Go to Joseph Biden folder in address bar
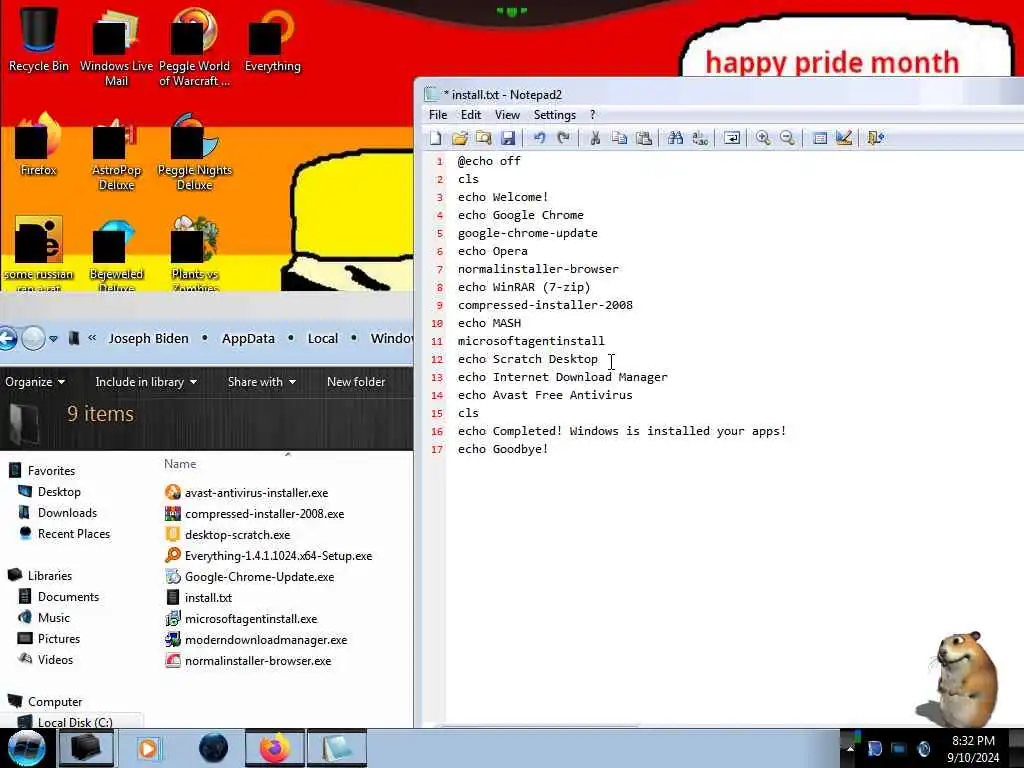 (x=148, y=338)
